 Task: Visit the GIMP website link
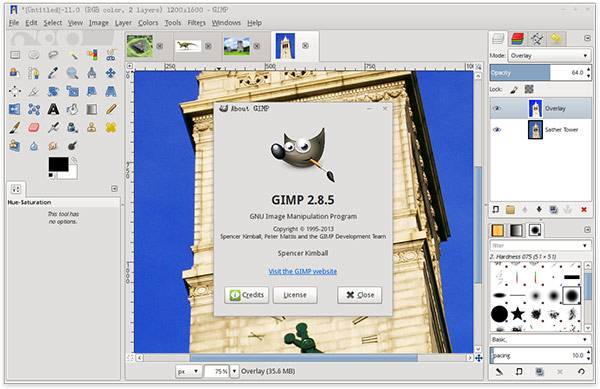pyautogui.click(x=302, y=271)
